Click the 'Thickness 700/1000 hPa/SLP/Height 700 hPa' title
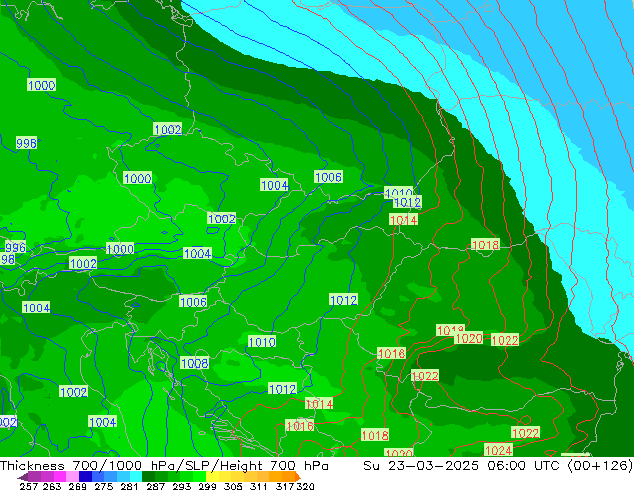 (164, 466)
